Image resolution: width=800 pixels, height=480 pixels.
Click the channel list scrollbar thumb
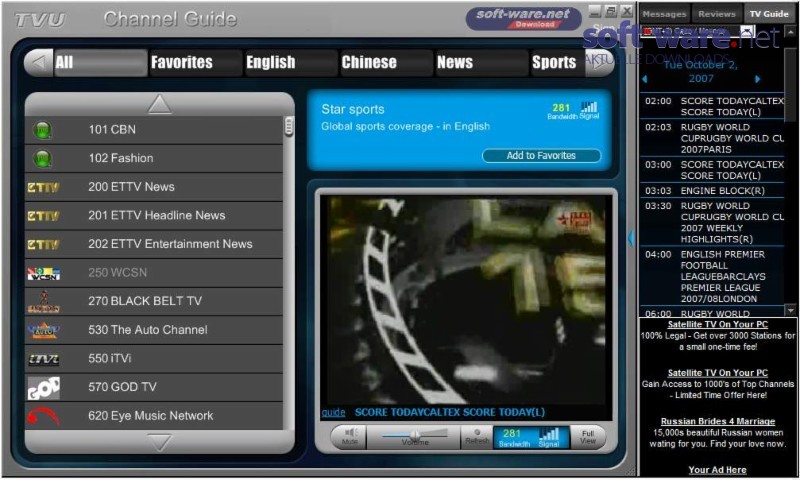289,126
